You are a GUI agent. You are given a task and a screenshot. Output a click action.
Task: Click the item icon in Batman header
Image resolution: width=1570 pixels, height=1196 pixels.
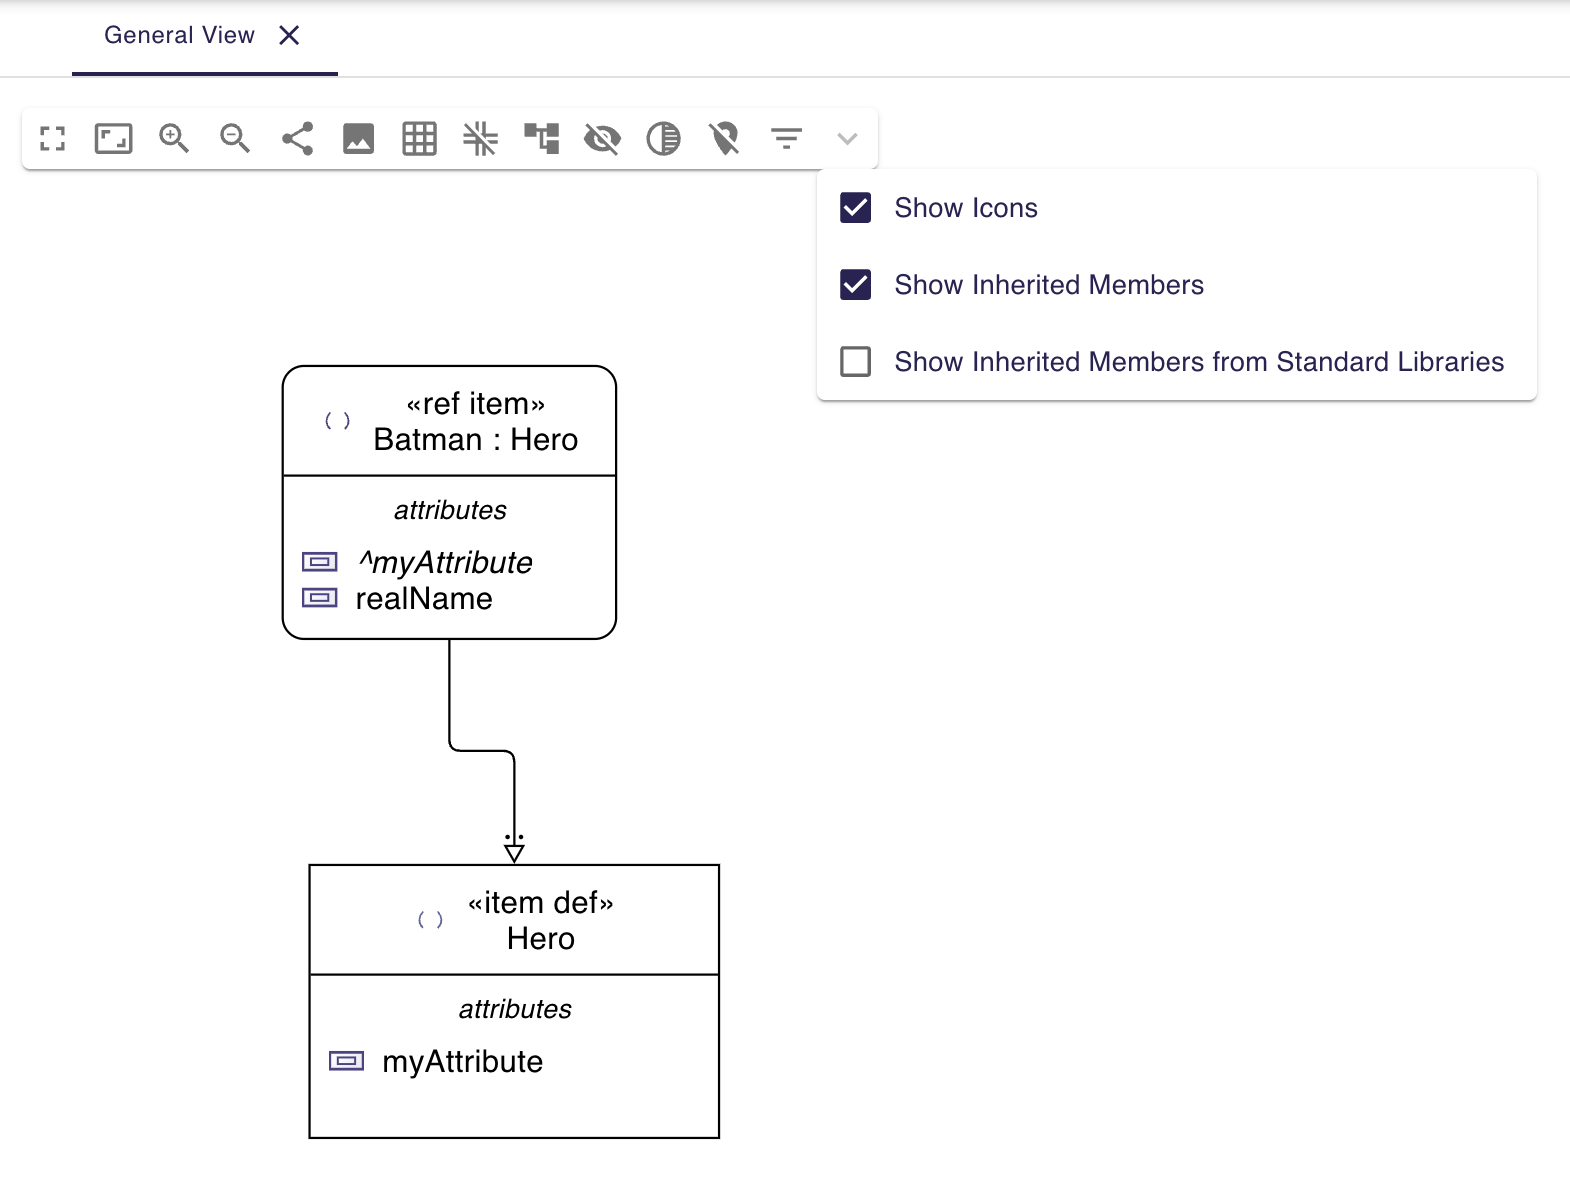[338, 421]
